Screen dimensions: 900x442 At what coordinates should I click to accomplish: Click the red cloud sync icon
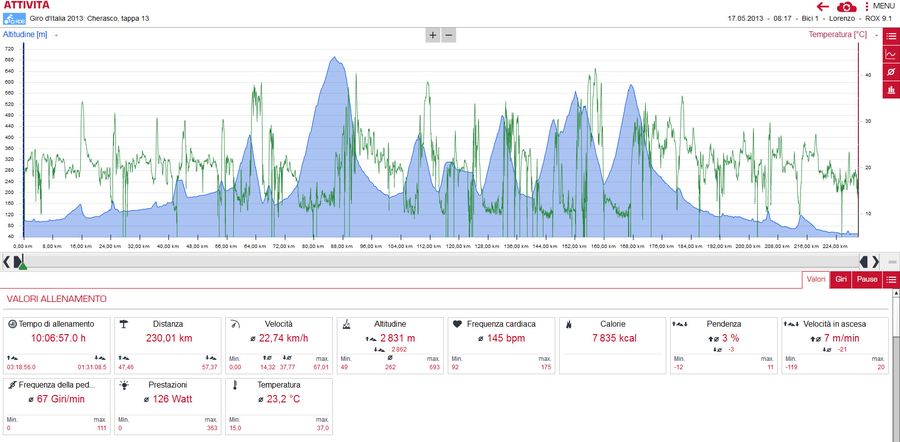coord(847,6)
